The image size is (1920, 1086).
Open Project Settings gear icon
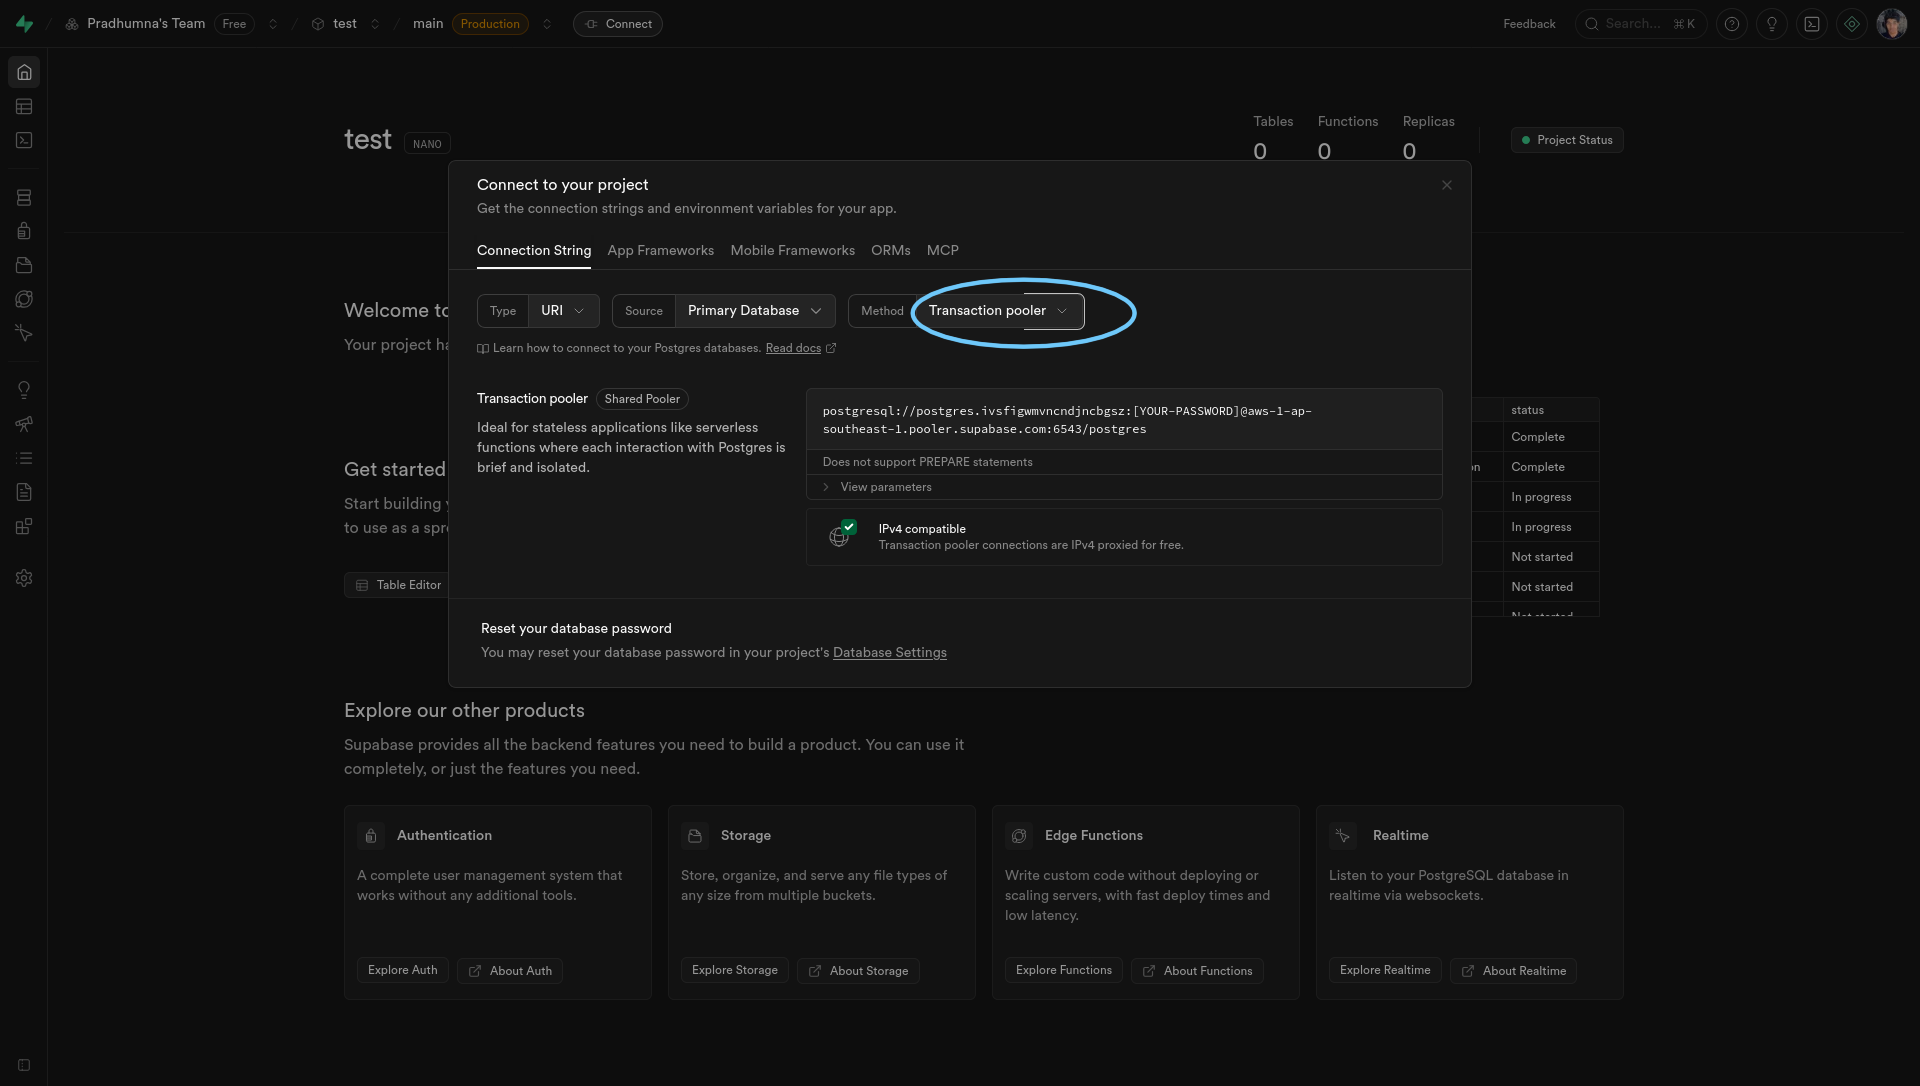[x=24, y=578]
